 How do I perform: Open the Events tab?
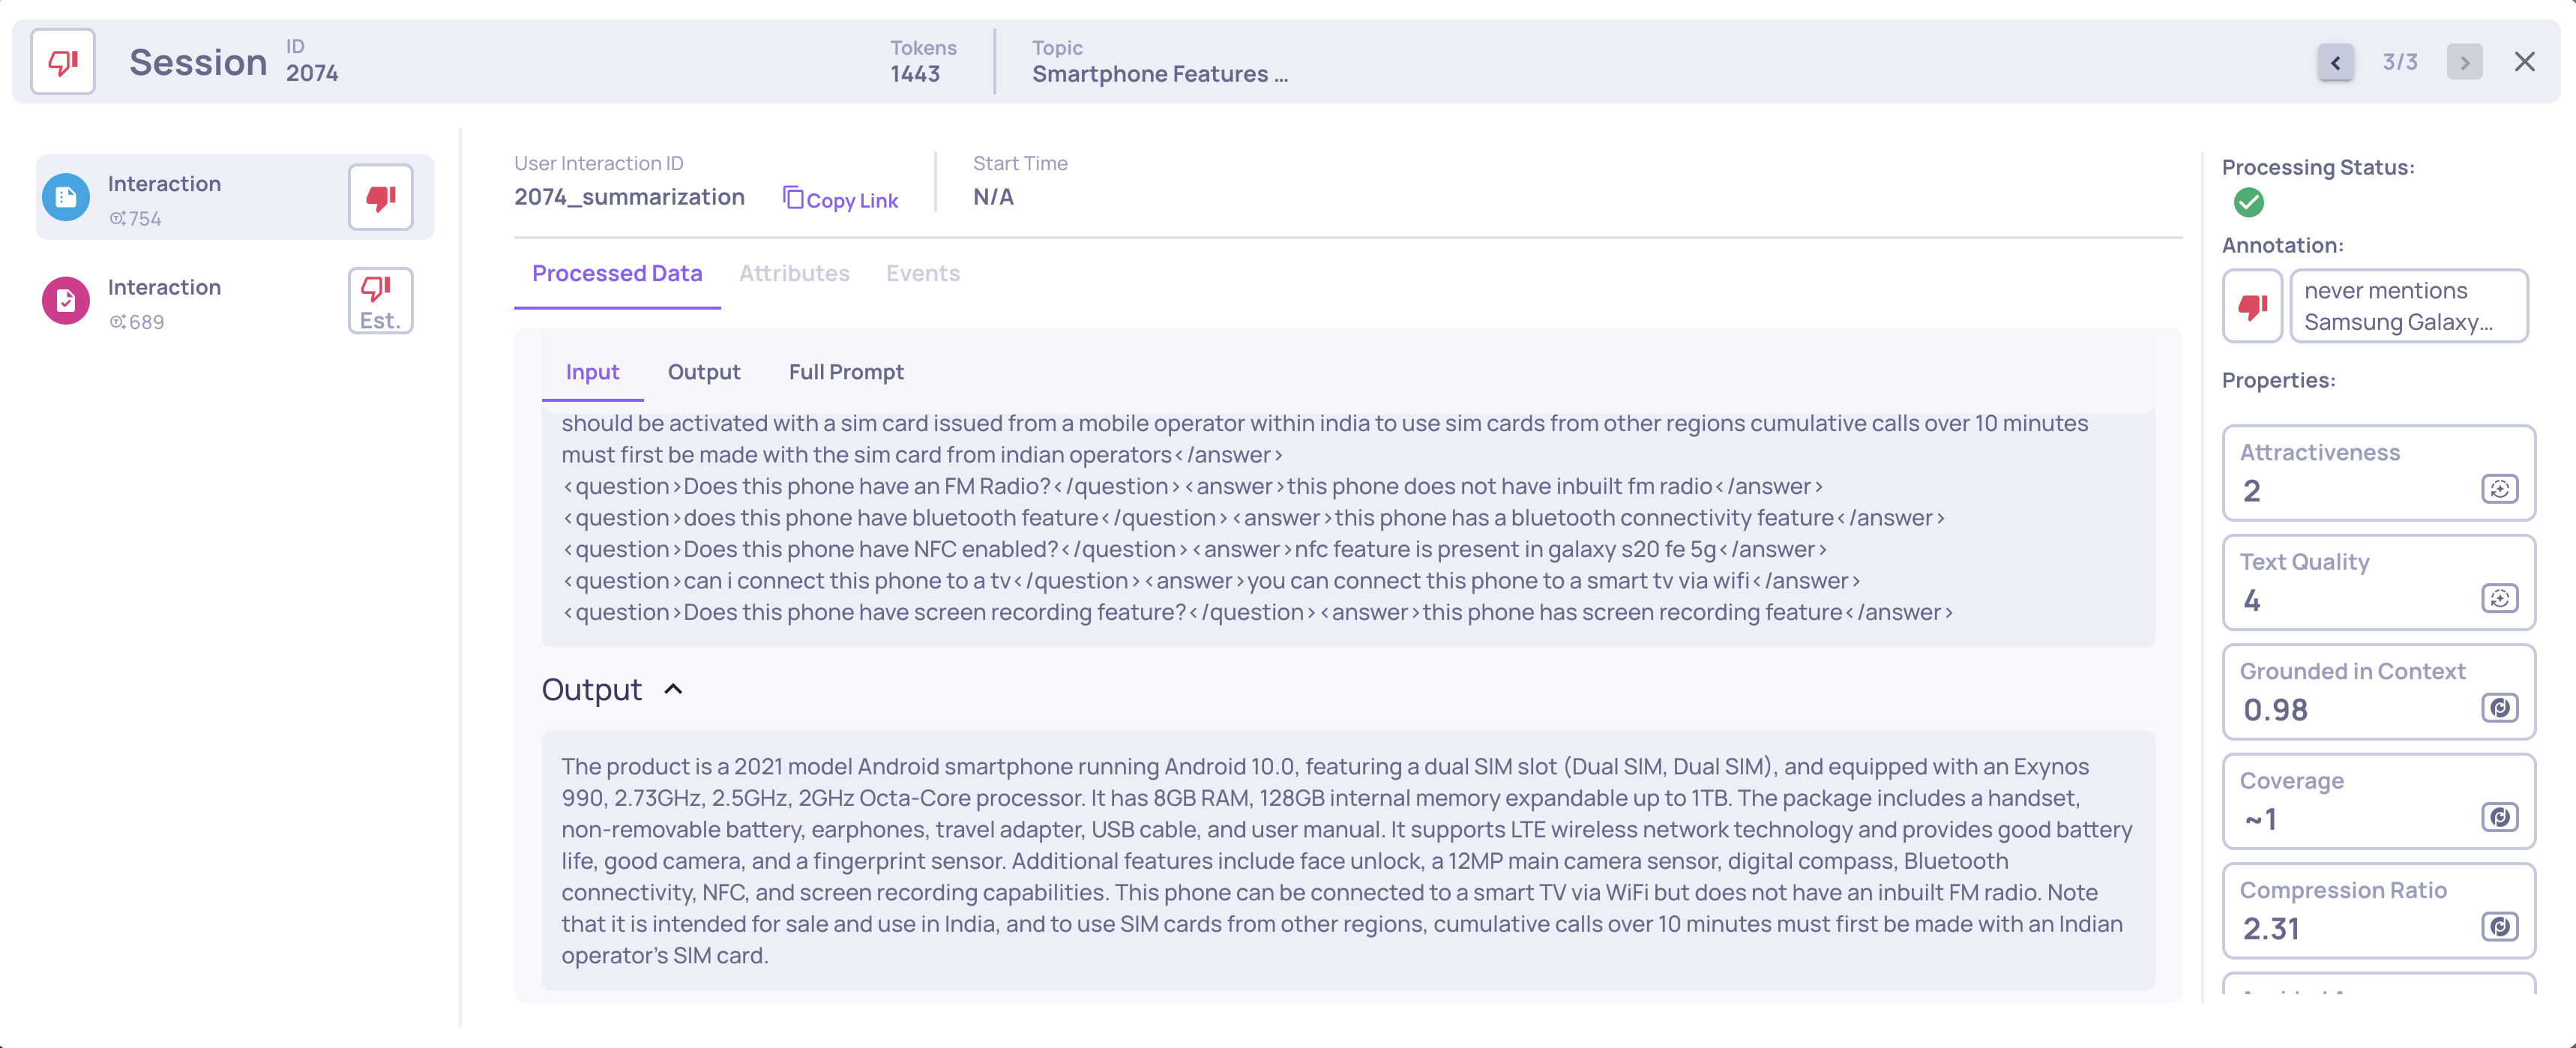[x=922, y=273]
